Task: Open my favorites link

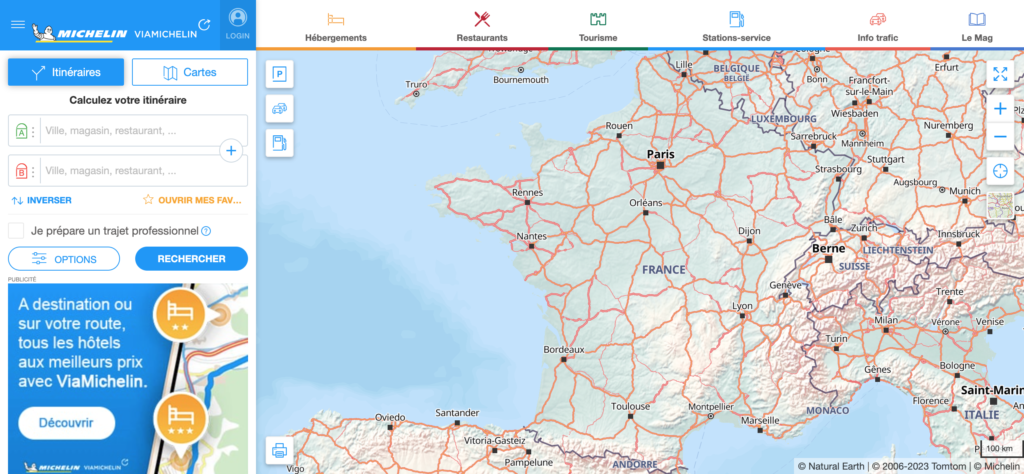Action: point(193,200)
